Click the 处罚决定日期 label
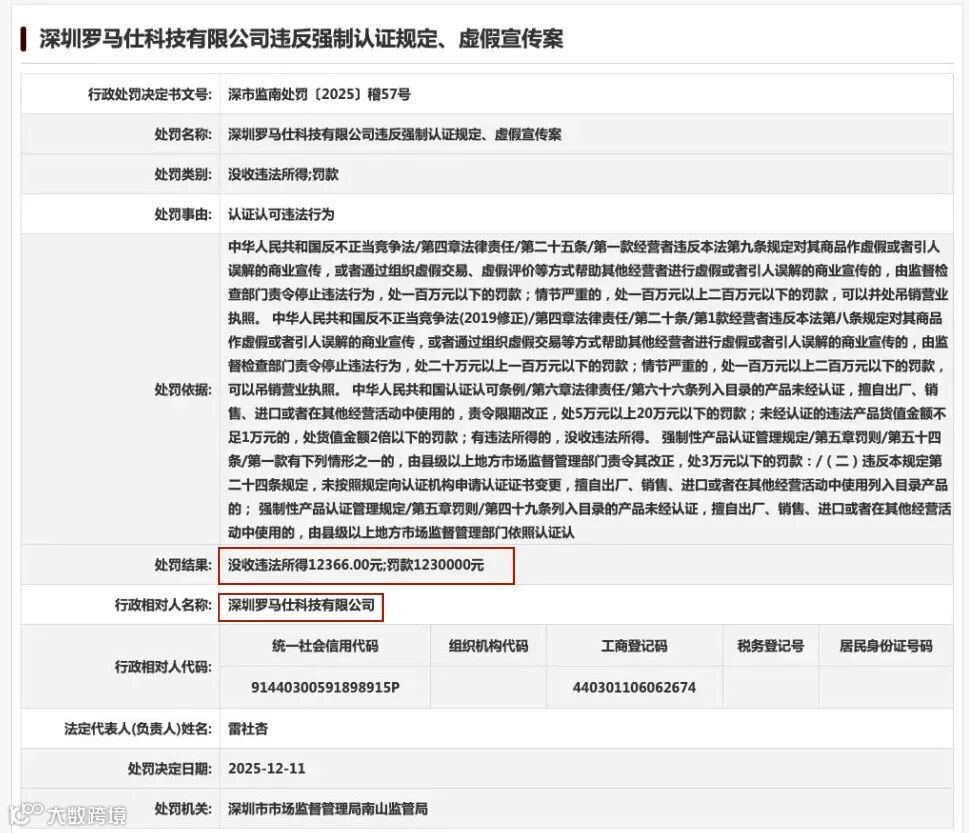Screen dimensions: 969x833 coord(170,769)
